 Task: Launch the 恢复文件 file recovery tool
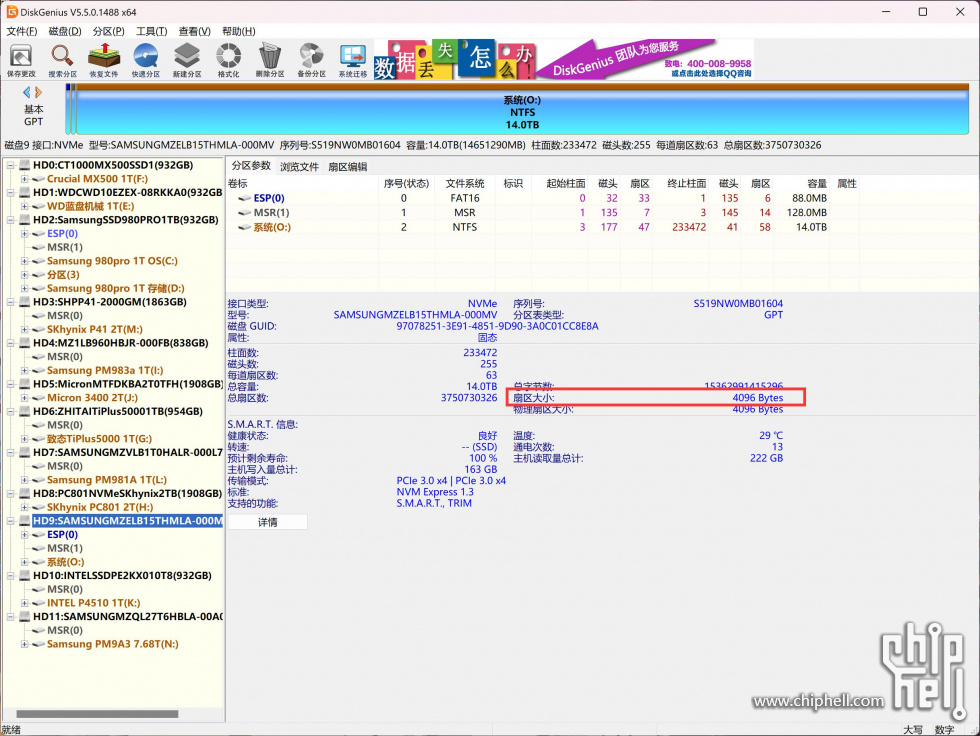point(104,61)
